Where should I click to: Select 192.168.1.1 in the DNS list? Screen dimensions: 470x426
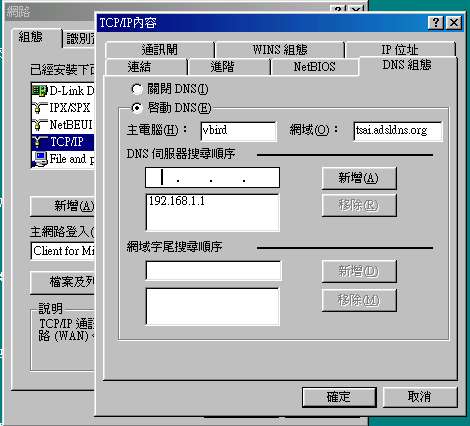(x=177, y=201)
